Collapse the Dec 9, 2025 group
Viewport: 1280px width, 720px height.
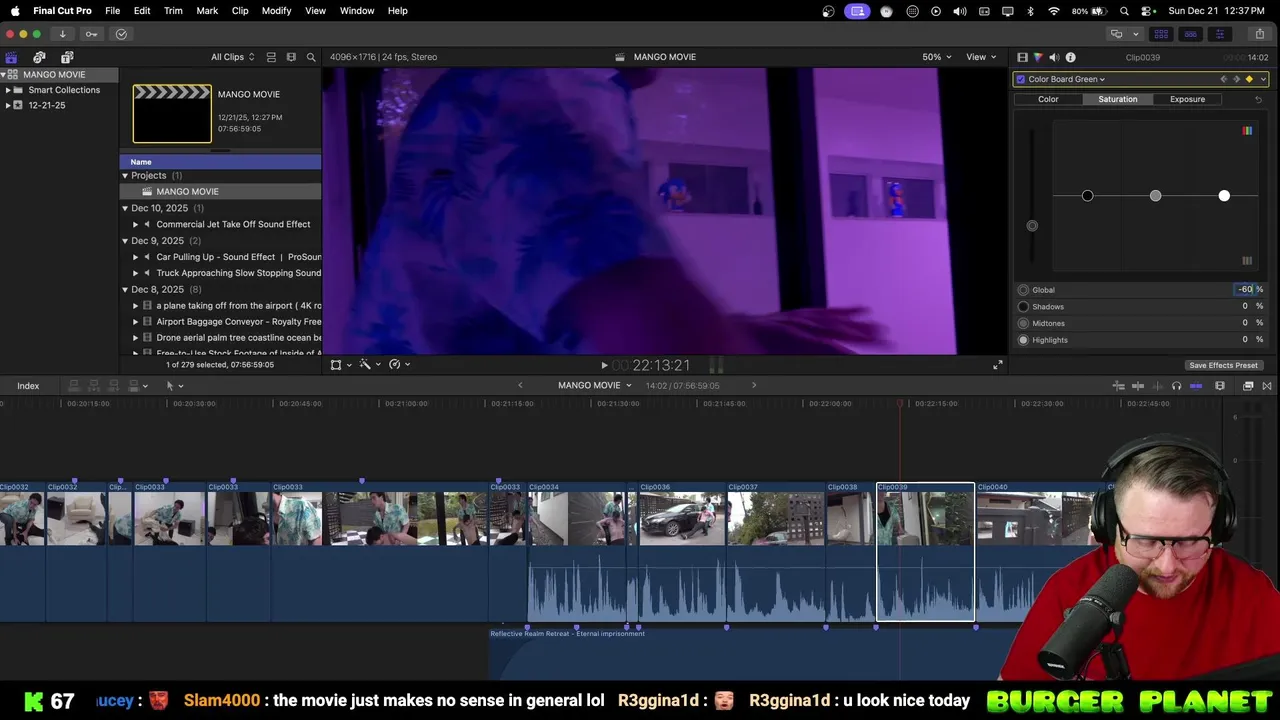(125, 241)
